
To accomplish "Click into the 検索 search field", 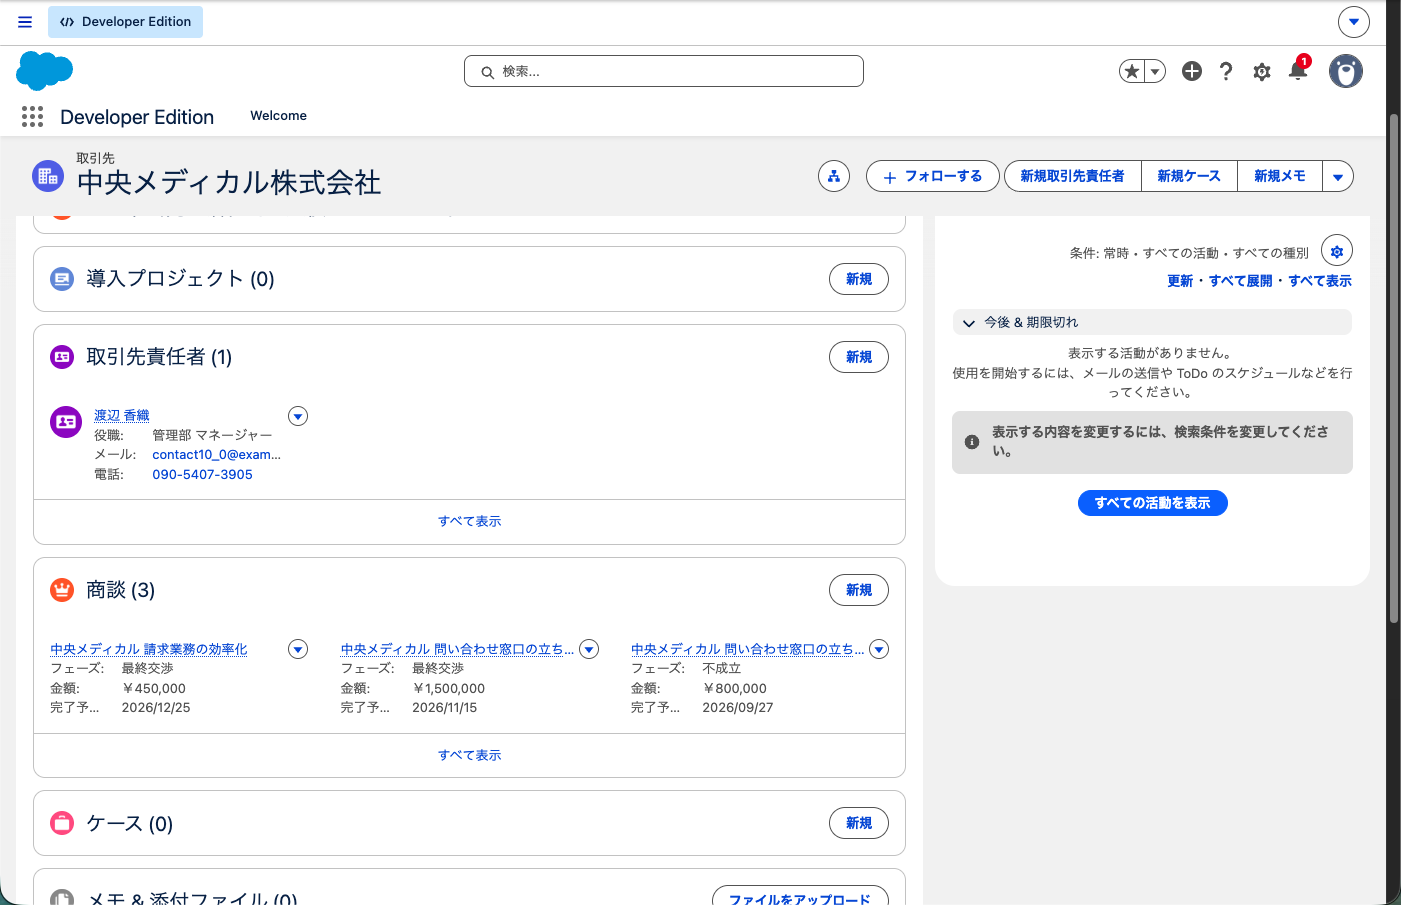I will pos(664,71).
